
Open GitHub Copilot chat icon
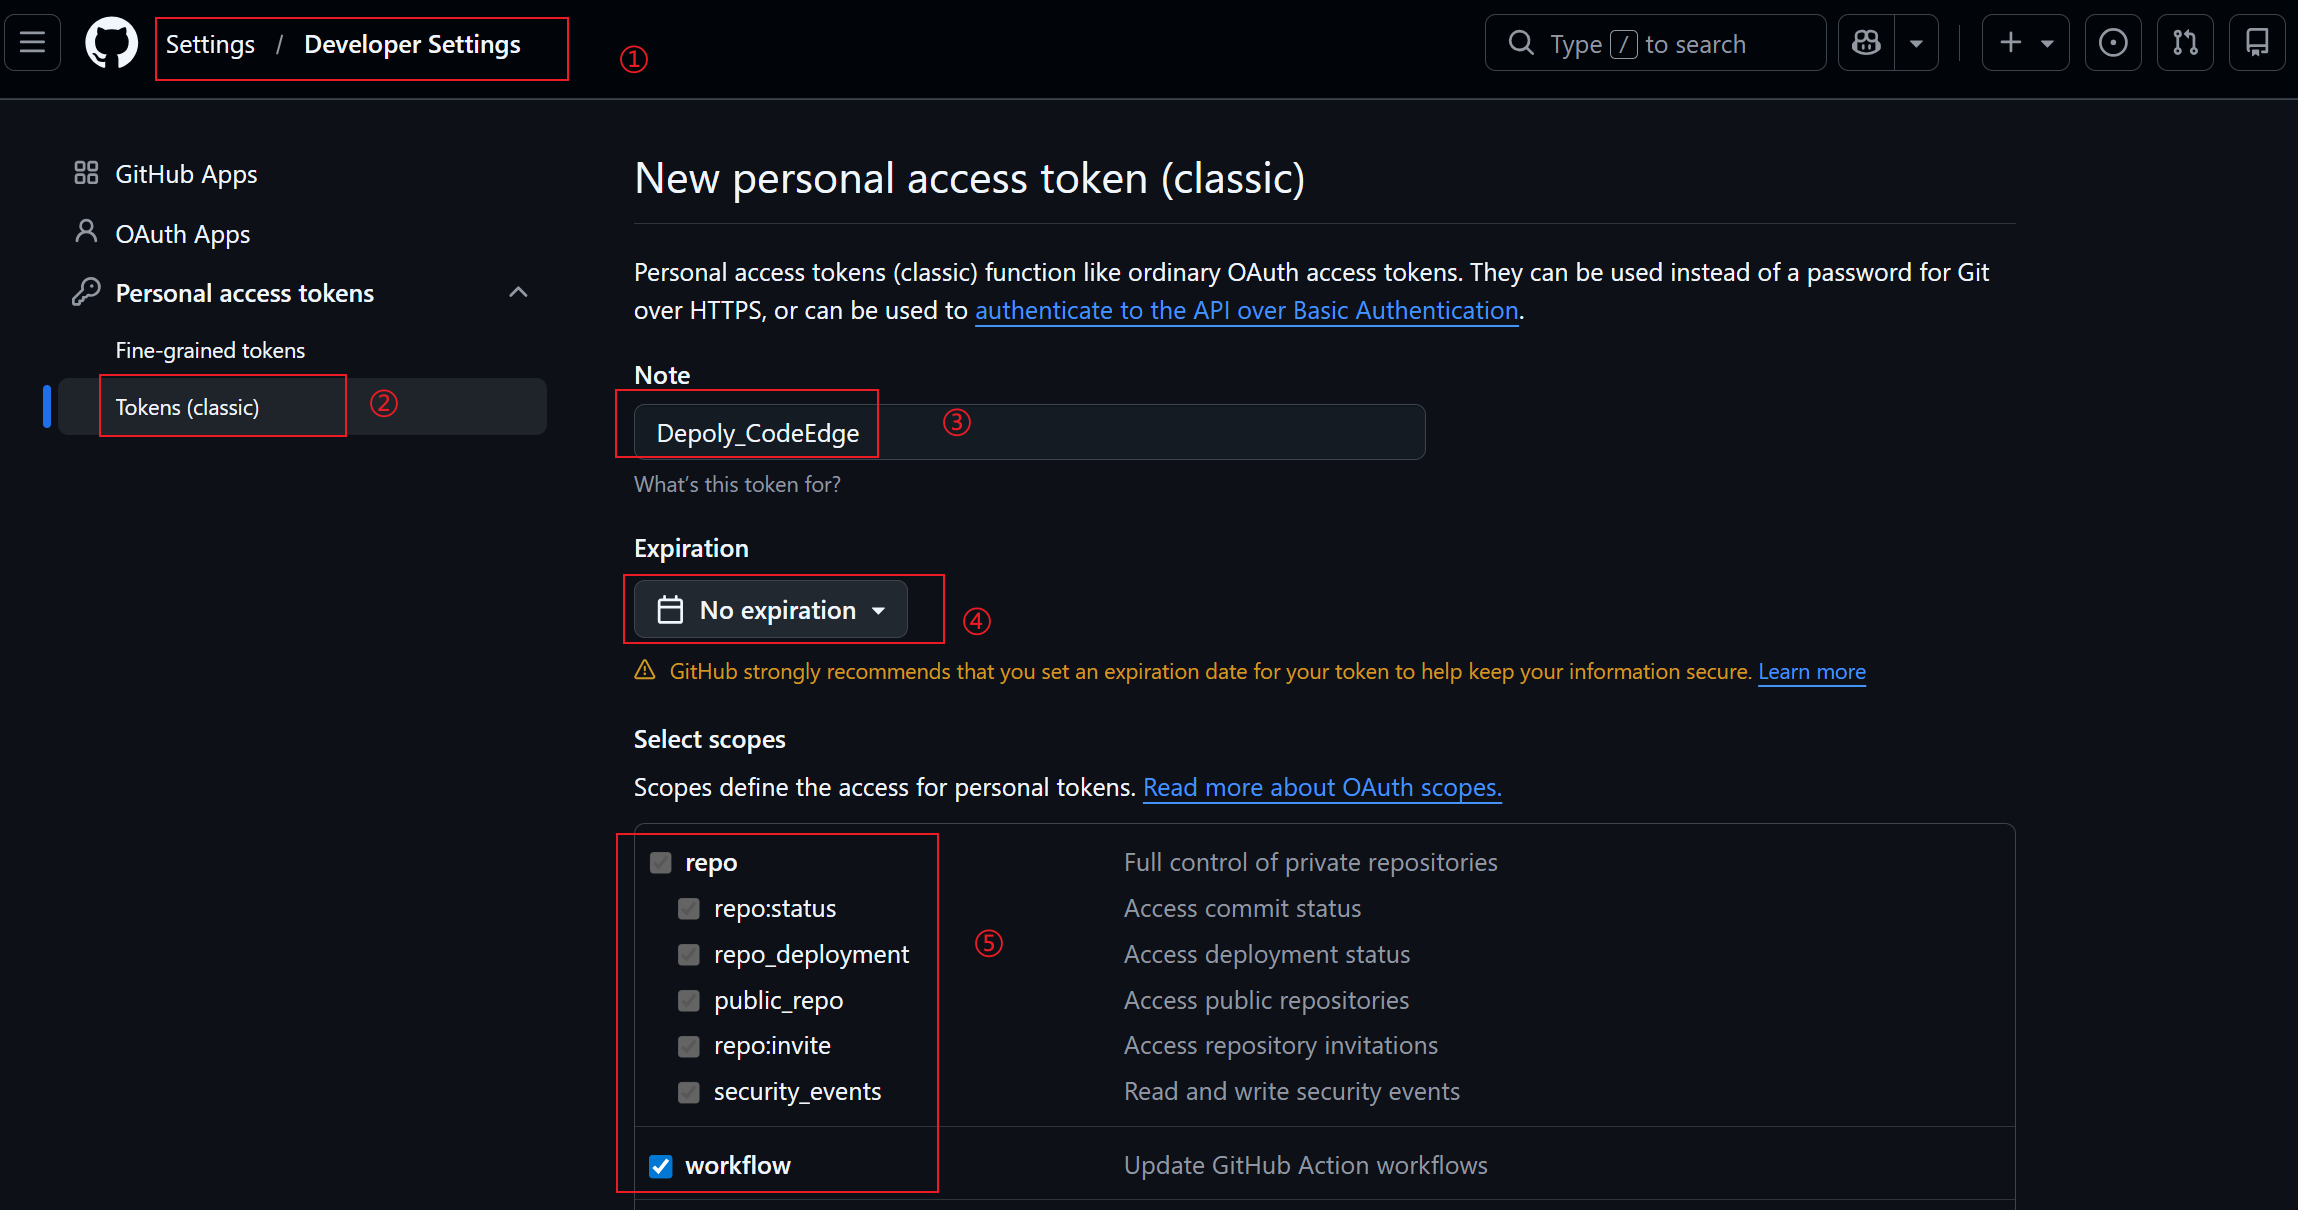click(1866, 43)
